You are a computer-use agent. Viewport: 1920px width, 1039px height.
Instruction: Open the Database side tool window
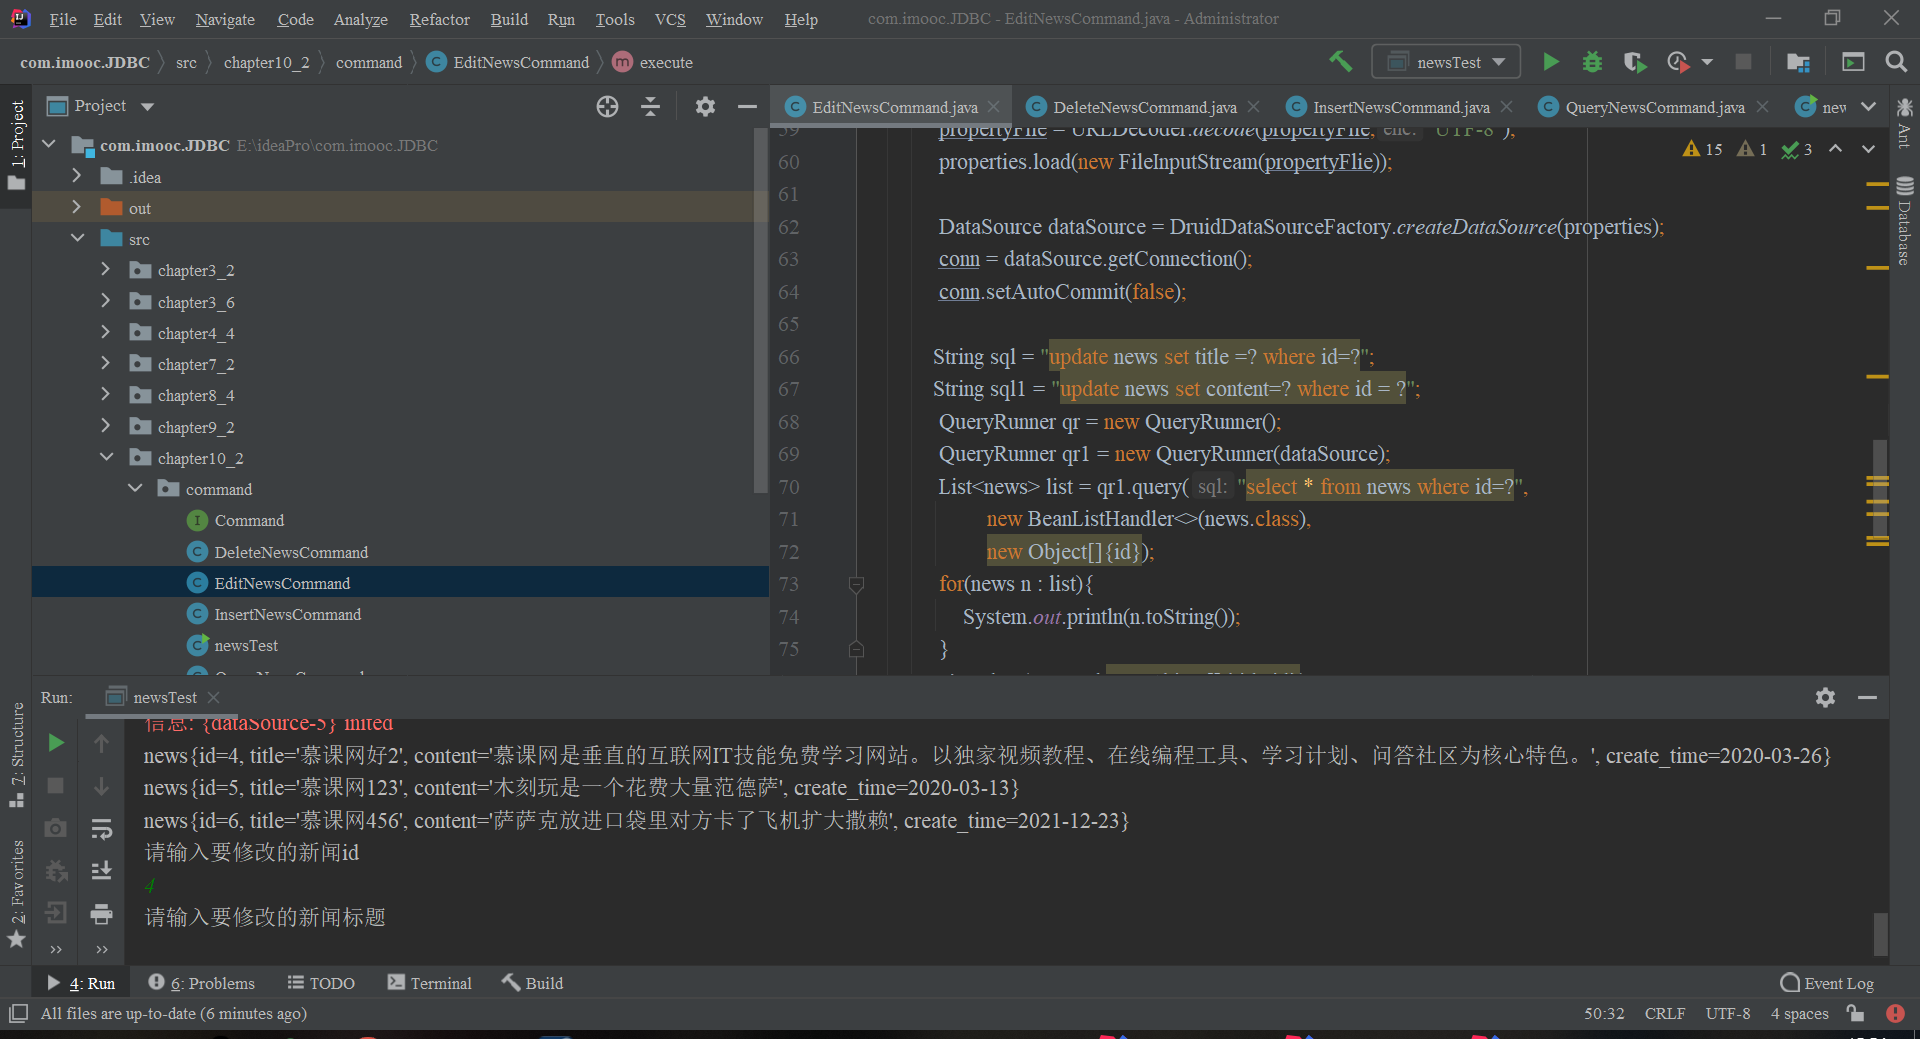coord(1904,221)
